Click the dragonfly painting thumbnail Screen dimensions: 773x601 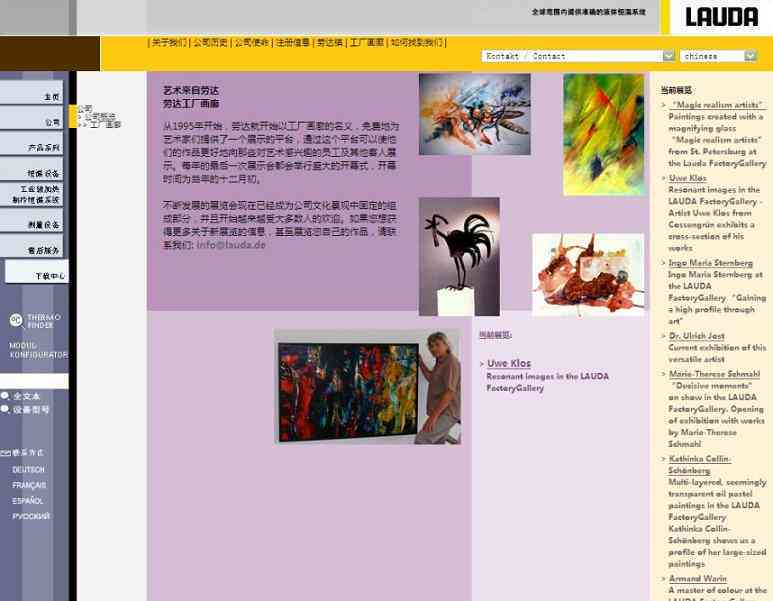(475, 114)
